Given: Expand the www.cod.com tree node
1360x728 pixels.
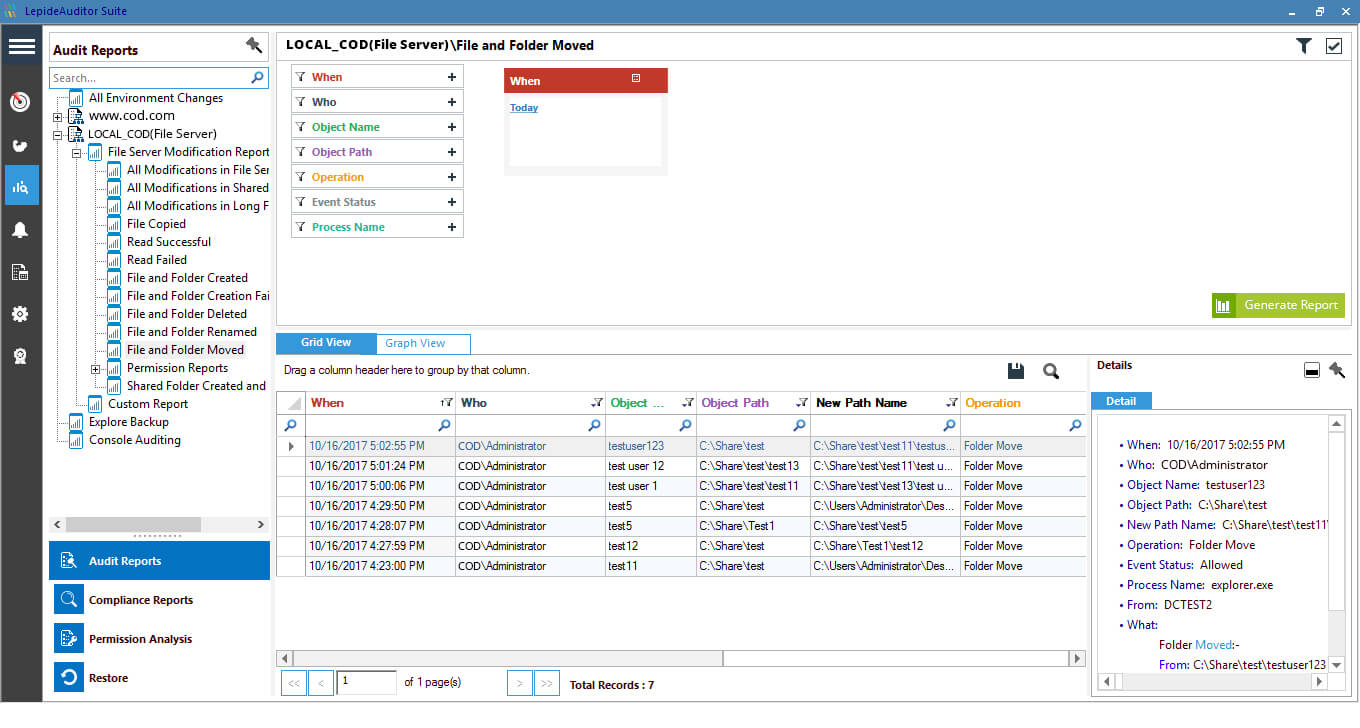Looking at the screenshot, I should [57, 117].
